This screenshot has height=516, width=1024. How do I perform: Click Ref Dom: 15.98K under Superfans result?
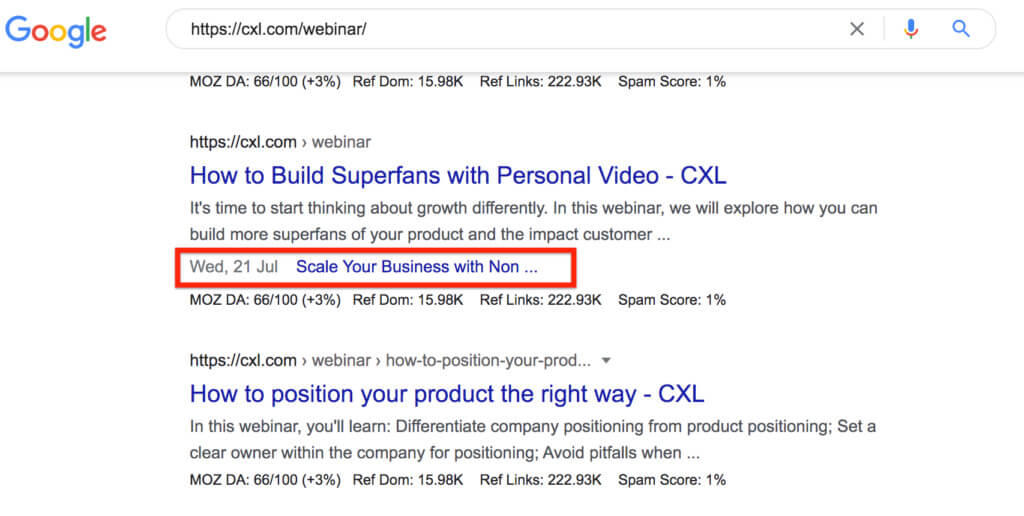[408, 300]
